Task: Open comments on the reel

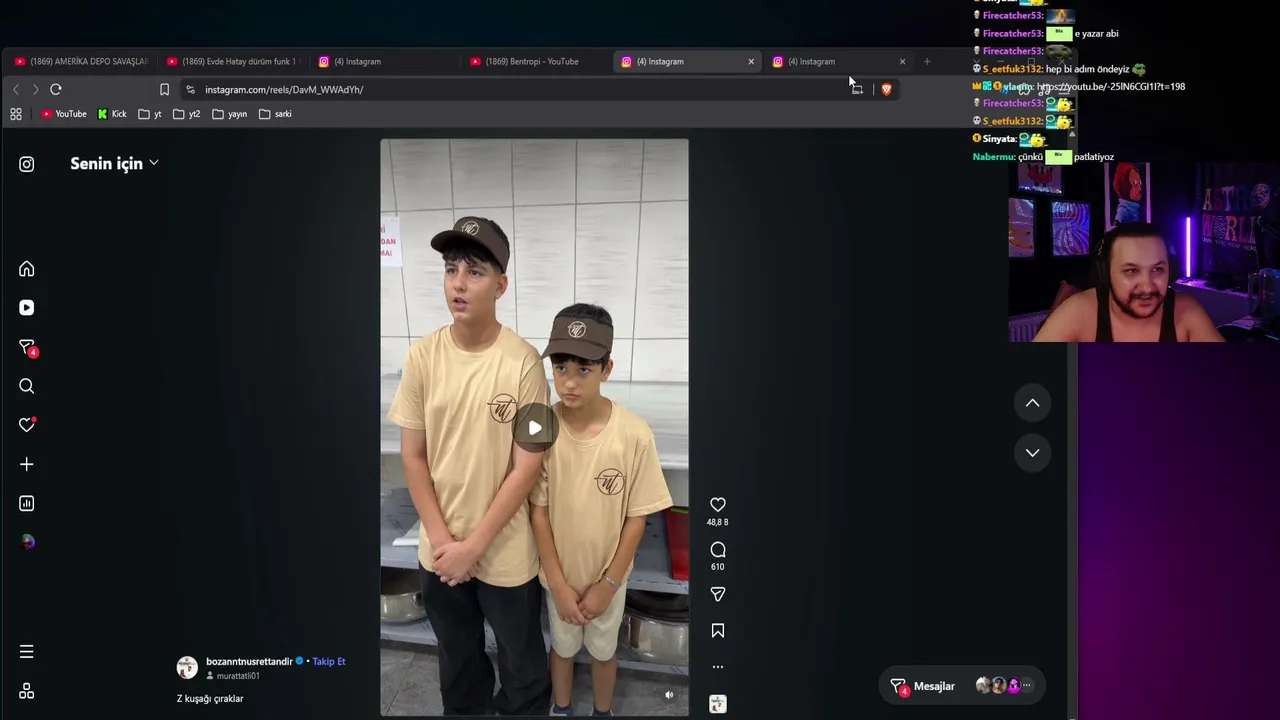Action: tap(718, 550)
